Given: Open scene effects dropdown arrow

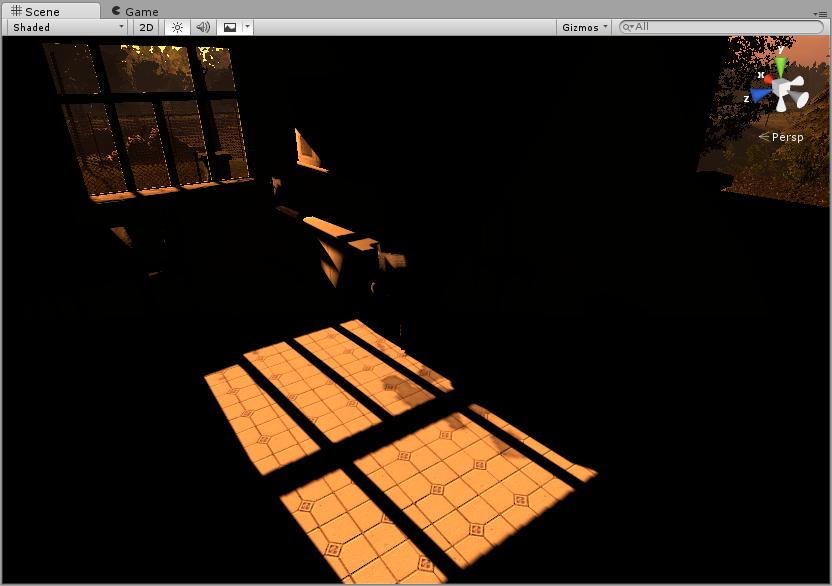Looking at the screenshot, I should point(247,27).
